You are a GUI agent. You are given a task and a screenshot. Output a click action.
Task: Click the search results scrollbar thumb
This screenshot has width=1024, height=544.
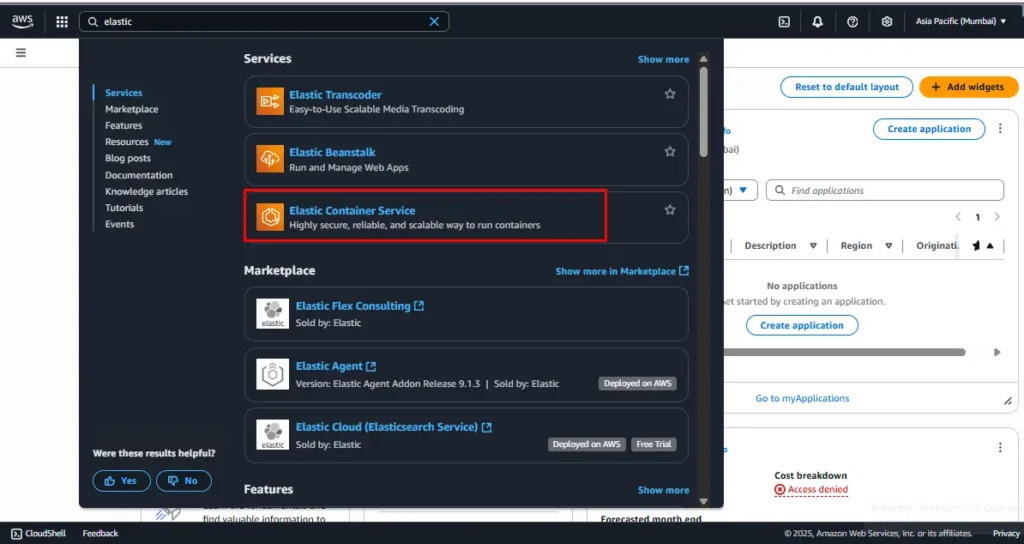(x=703, y=111)
